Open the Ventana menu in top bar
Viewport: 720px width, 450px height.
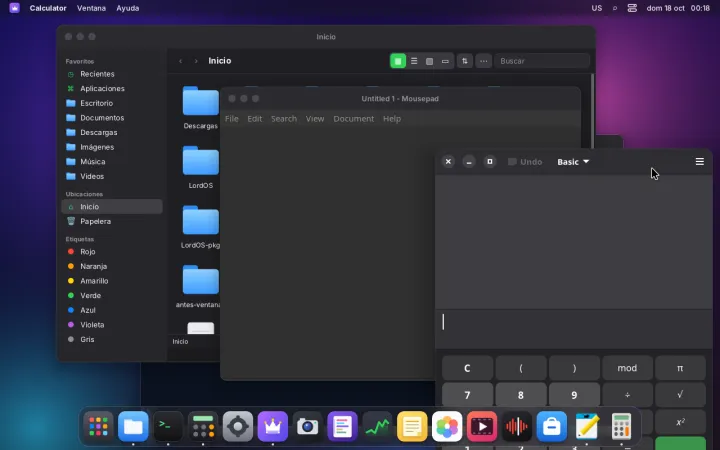click(91, 8)
